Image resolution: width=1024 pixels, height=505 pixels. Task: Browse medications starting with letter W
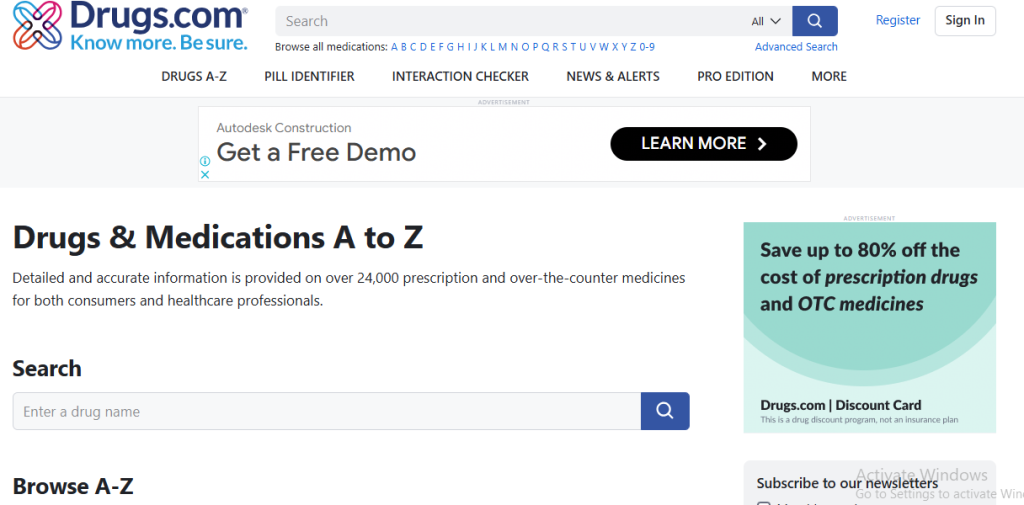603,47
